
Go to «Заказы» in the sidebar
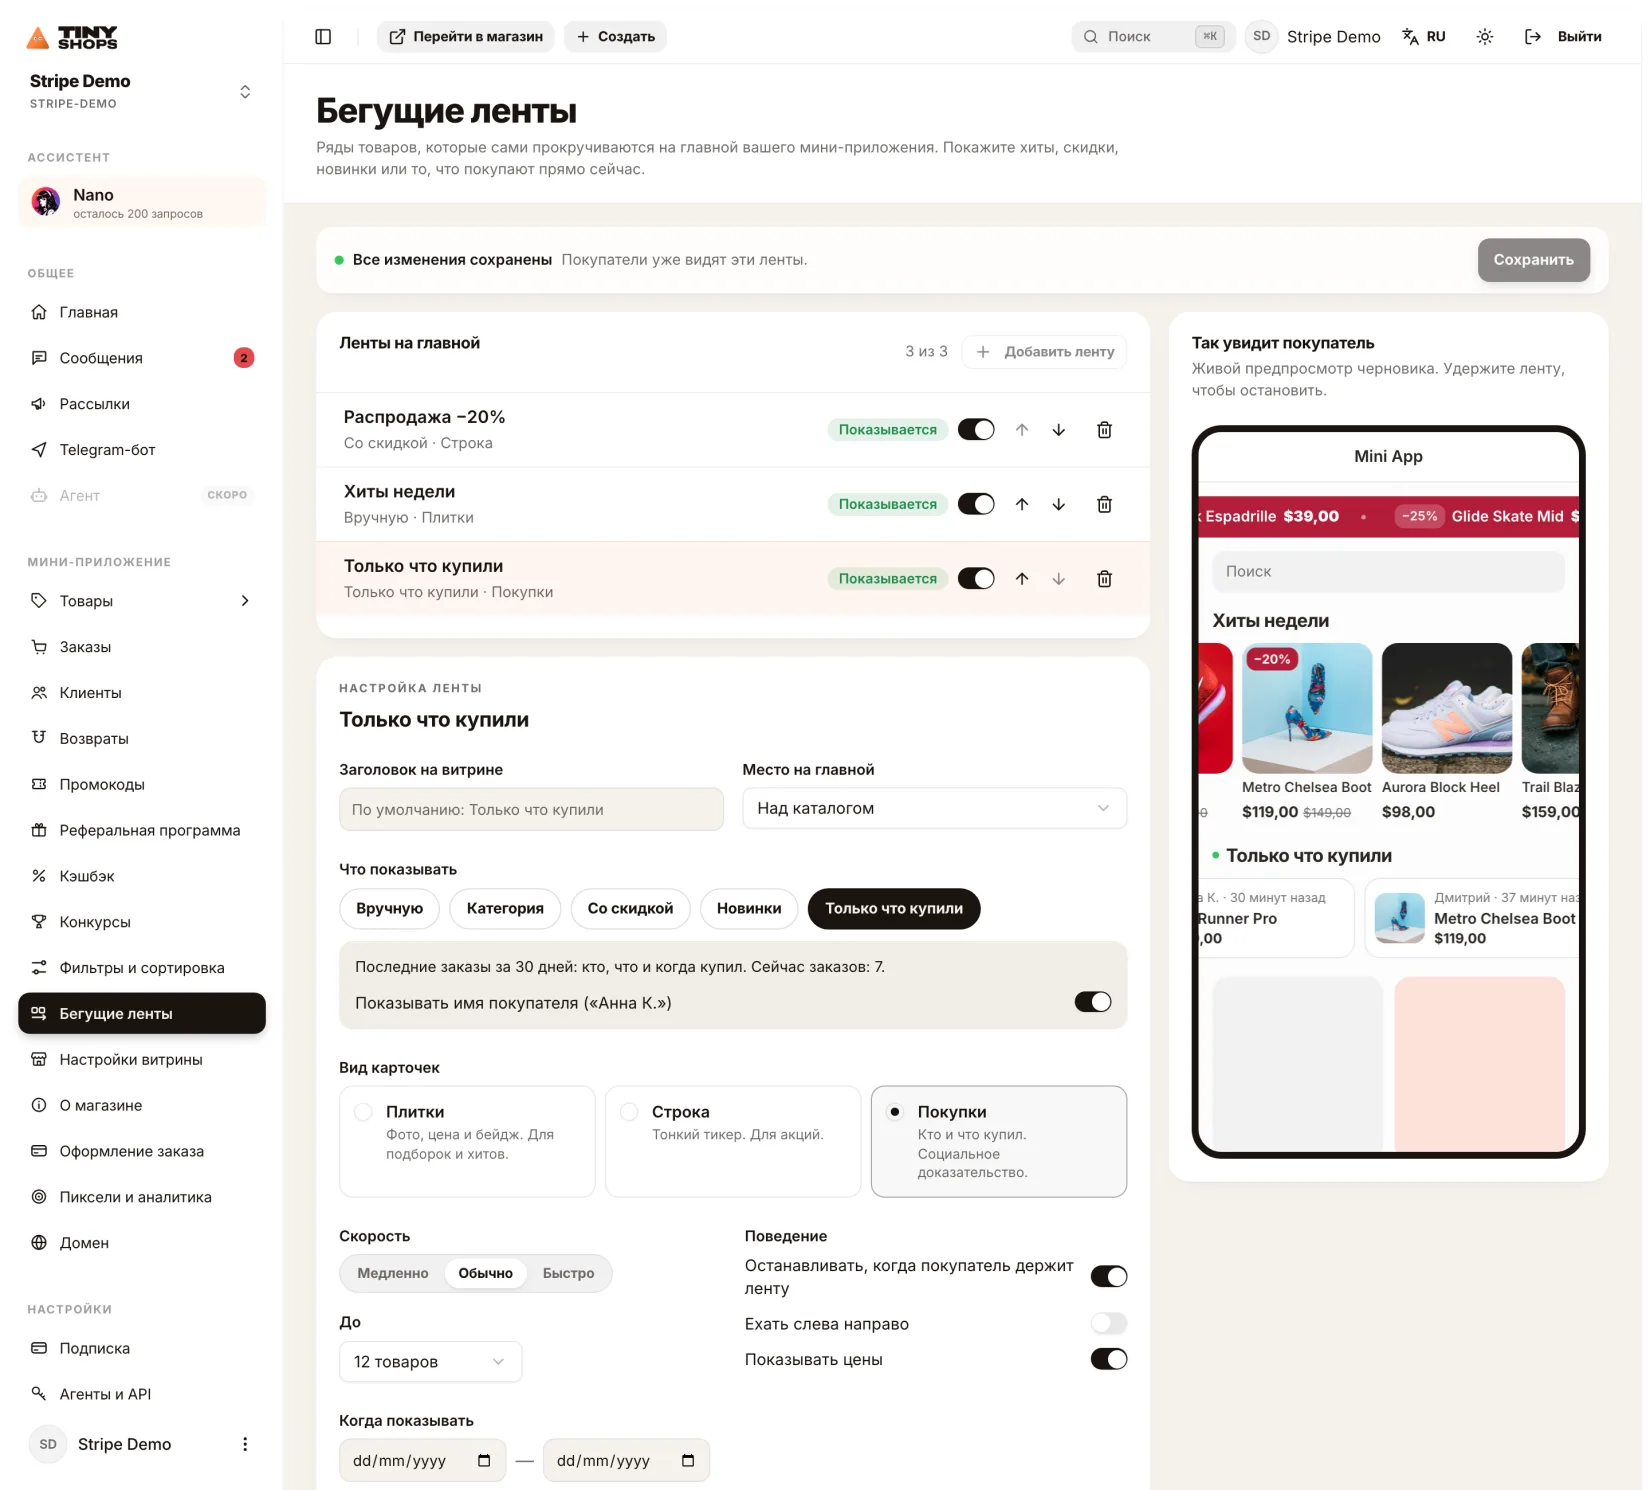click(x=142, y=647)
